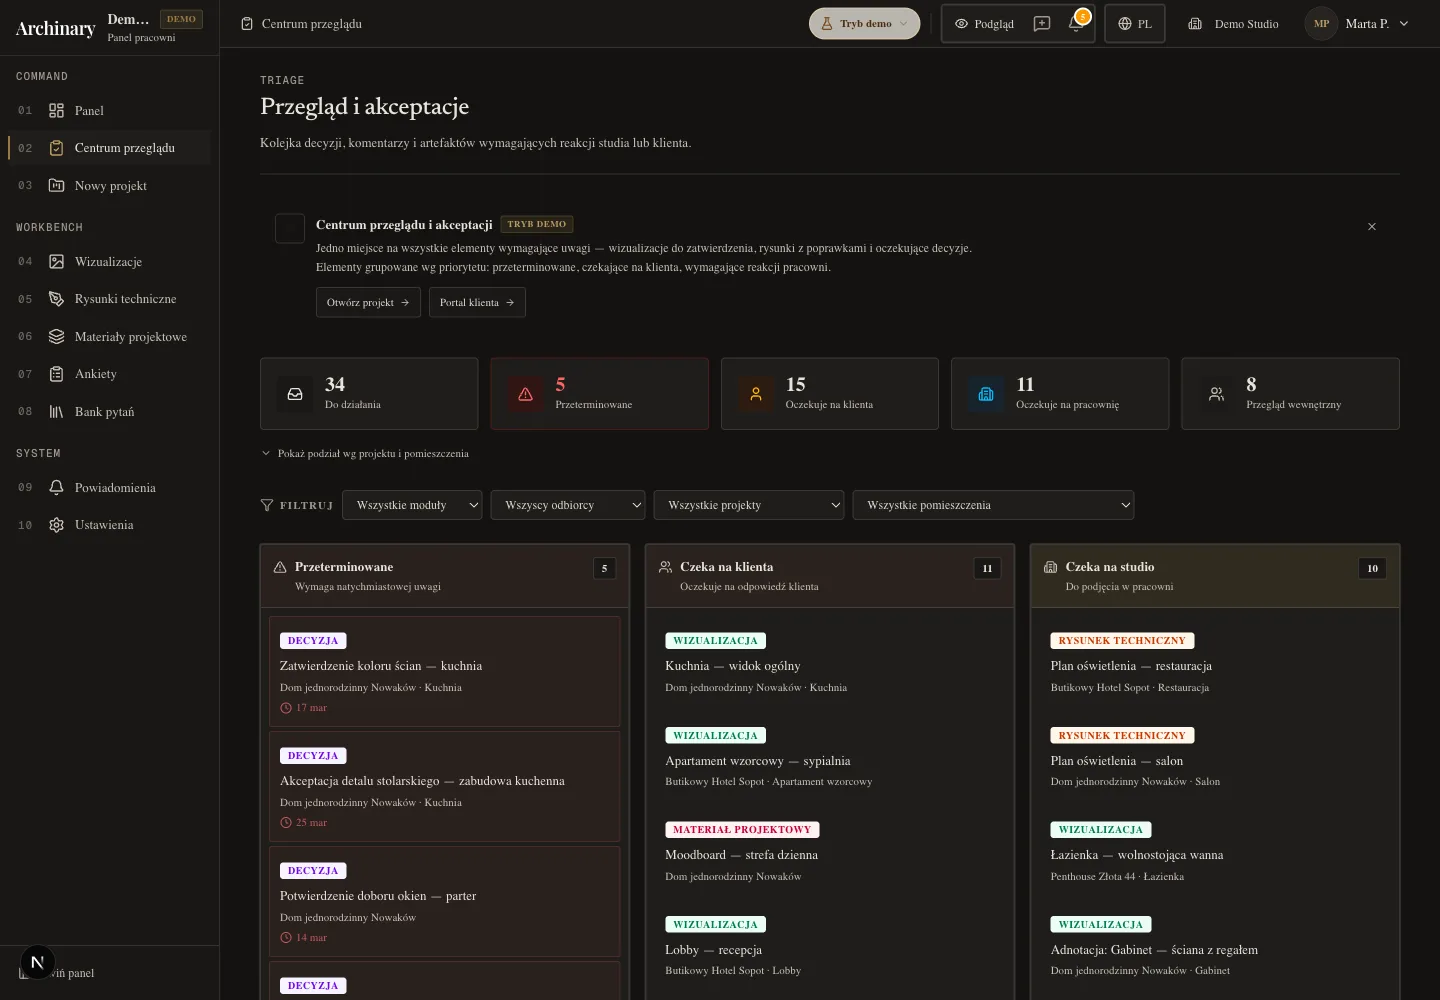Click the Ankiety clipboard icon
This screenshot has width=1440, height=1000.
pos(57,374)
